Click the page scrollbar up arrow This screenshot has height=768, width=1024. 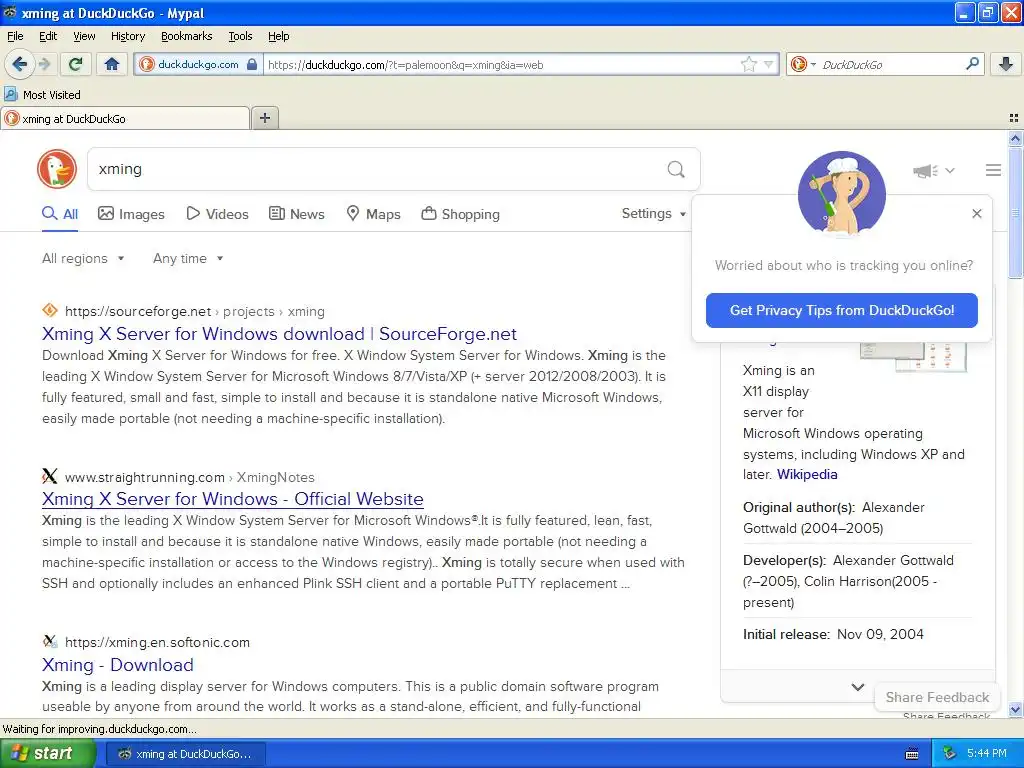tap(1015, 138)
